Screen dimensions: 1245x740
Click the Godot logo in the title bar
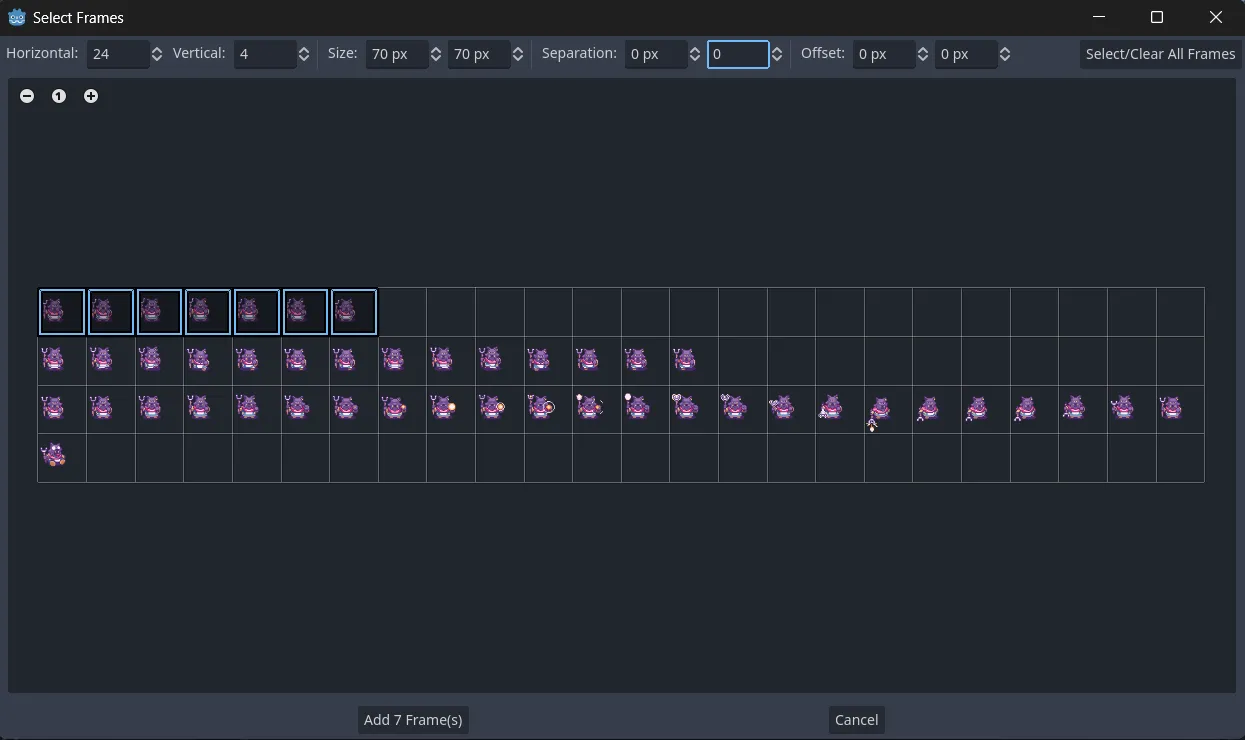[16, 17]
